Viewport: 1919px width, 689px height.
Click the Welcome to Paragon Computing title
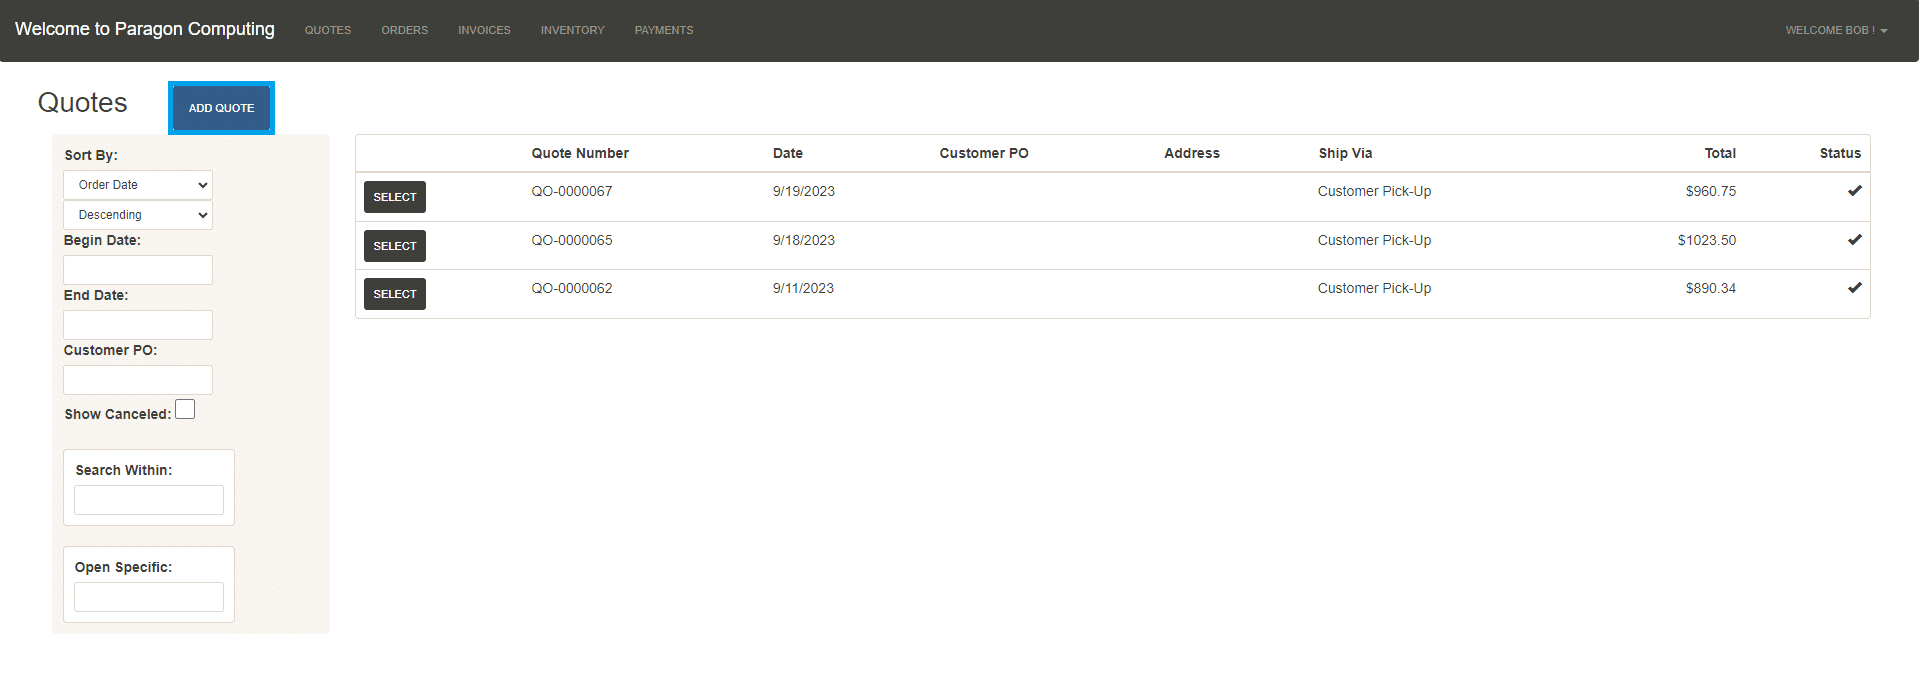pos(145,29)
